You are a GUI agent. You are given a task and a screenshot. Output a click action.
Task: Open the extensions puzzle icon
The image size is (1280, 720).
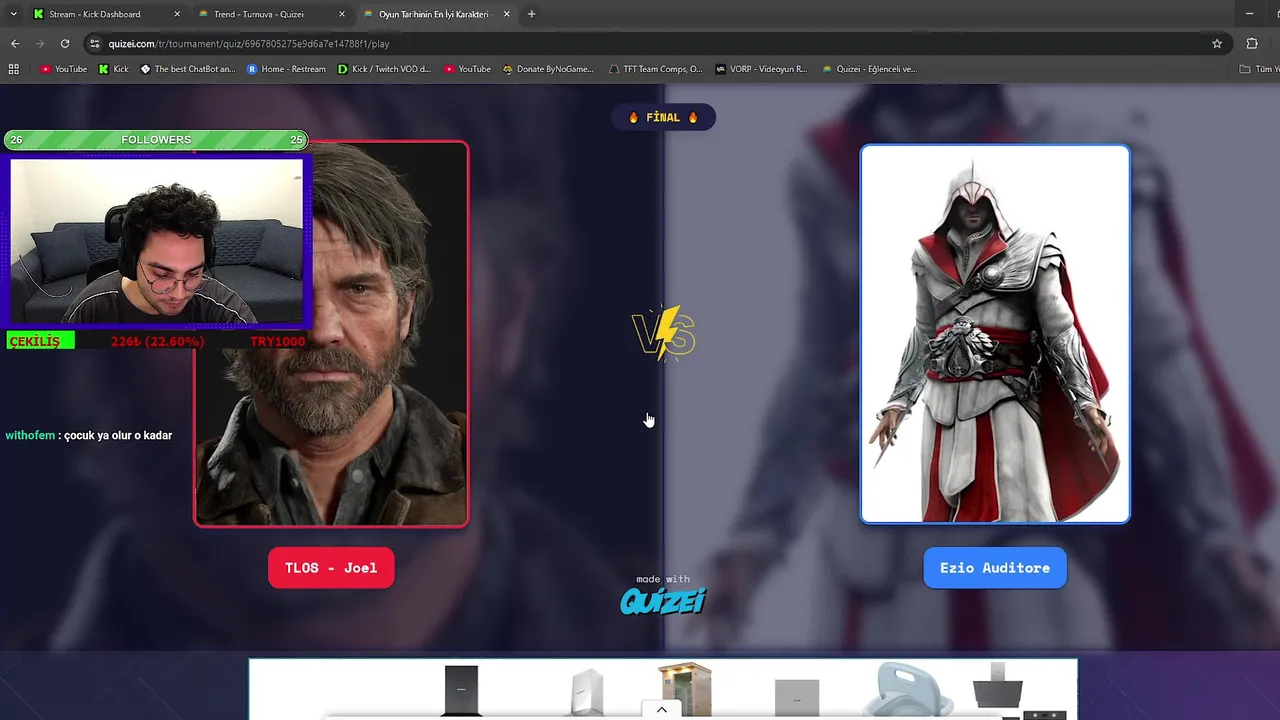tap(1252, 44)
